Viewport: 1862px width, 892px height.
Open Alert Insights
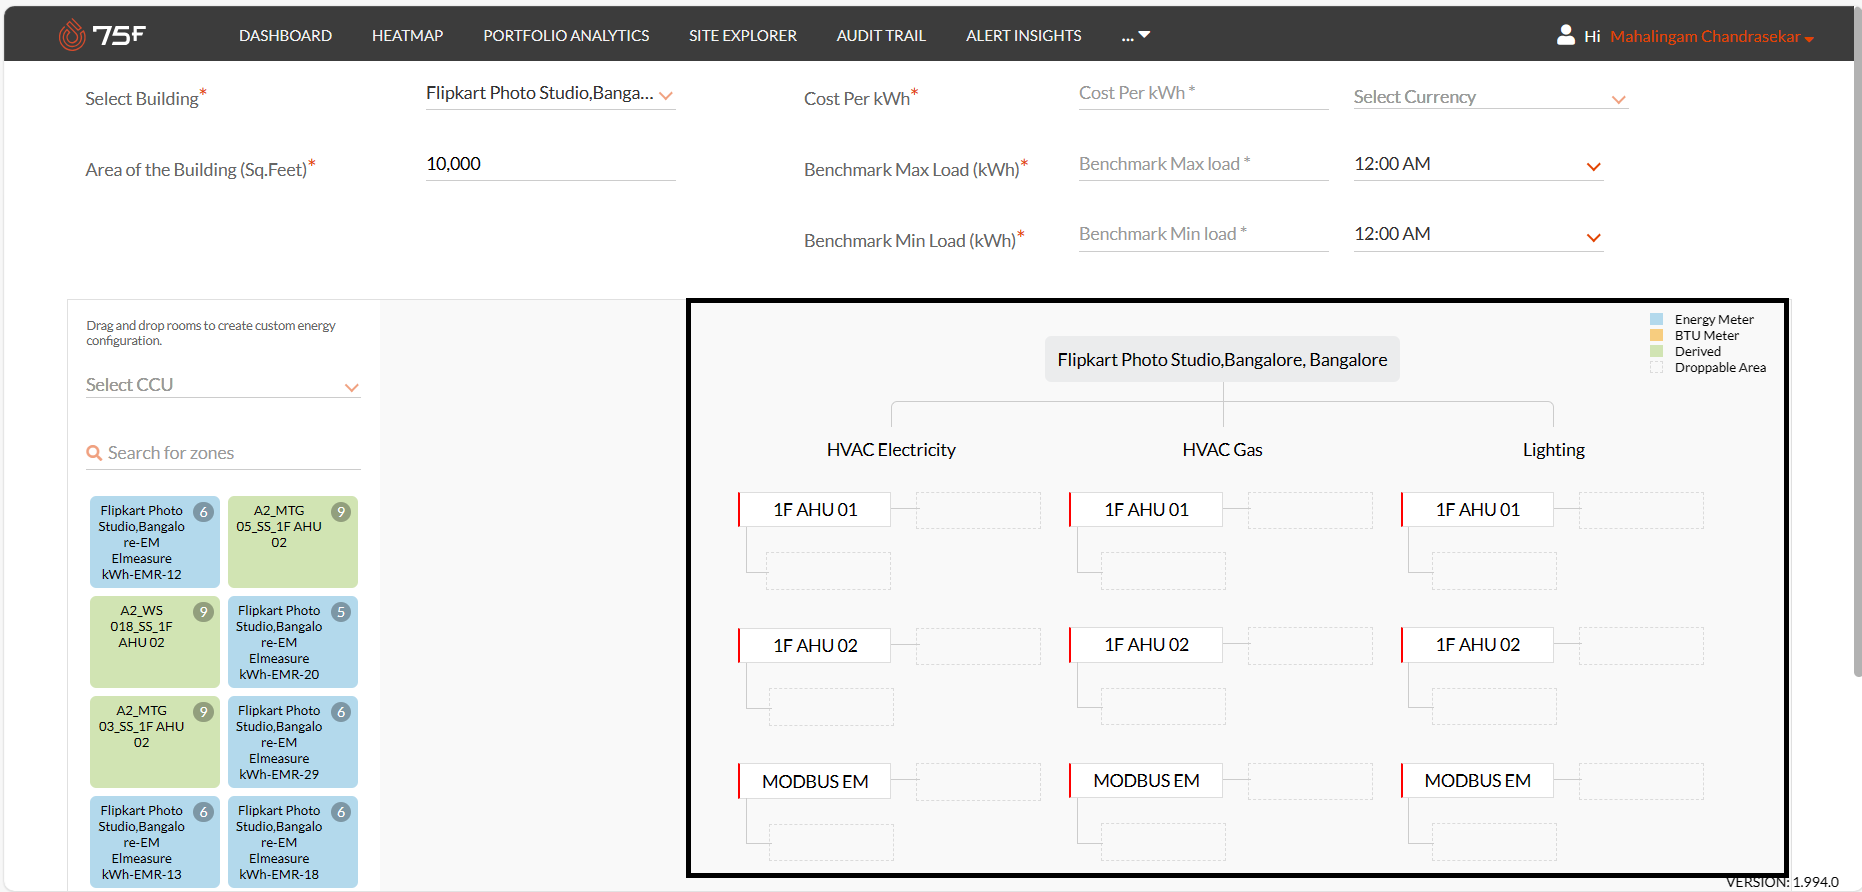coord(1023,35)
